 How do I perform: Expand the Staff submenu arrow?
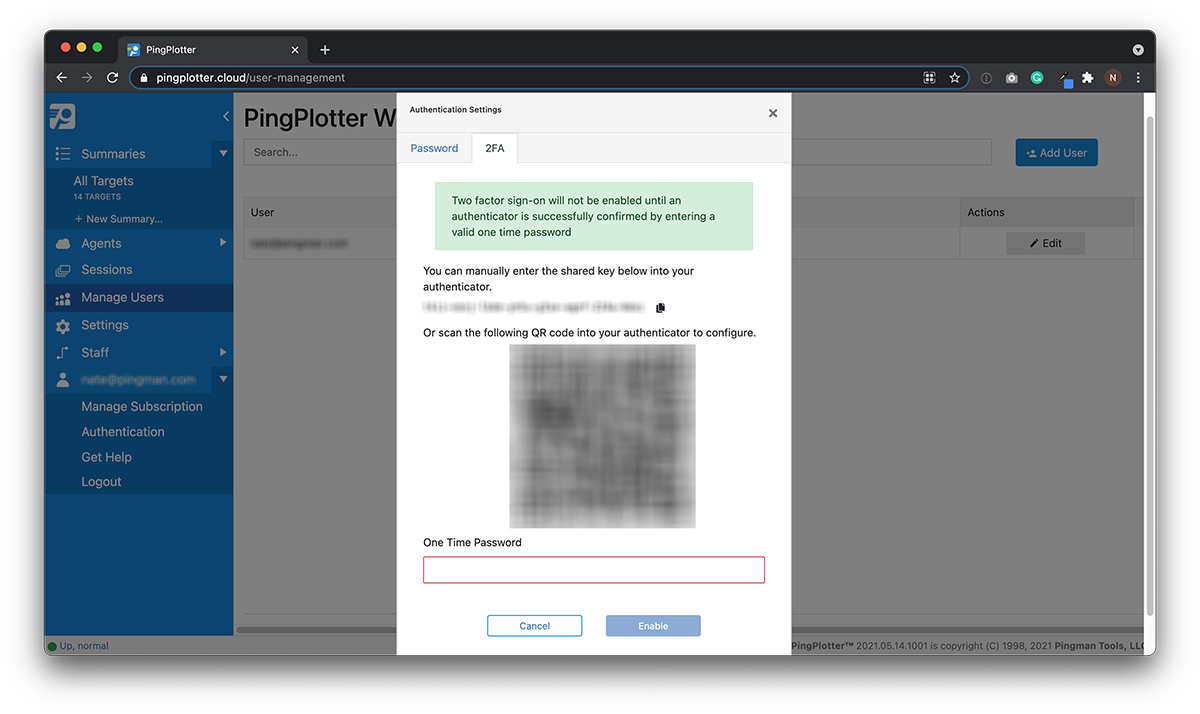coord(223,352)
